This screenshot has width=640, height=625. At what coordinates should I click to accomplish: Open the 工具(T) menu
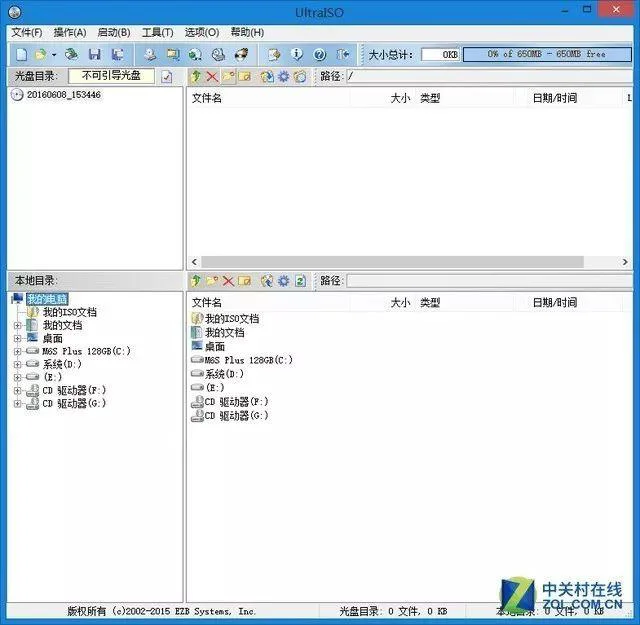click(x=158, y=32)
